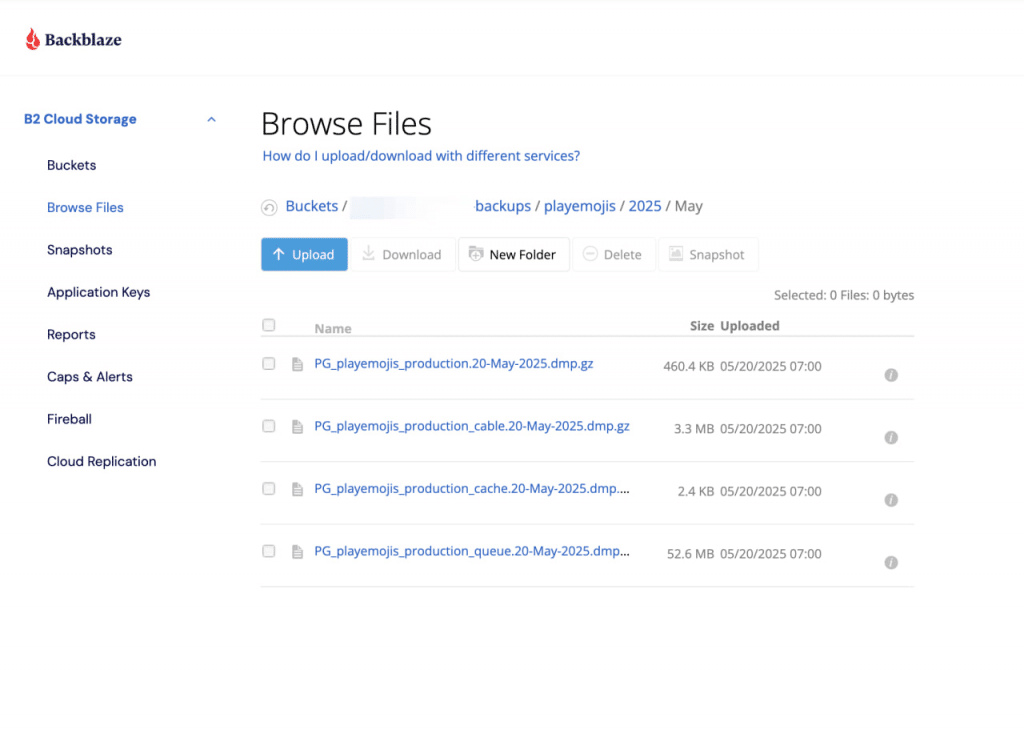
Task: Click the Download button
Action: (x=403, y=255)
